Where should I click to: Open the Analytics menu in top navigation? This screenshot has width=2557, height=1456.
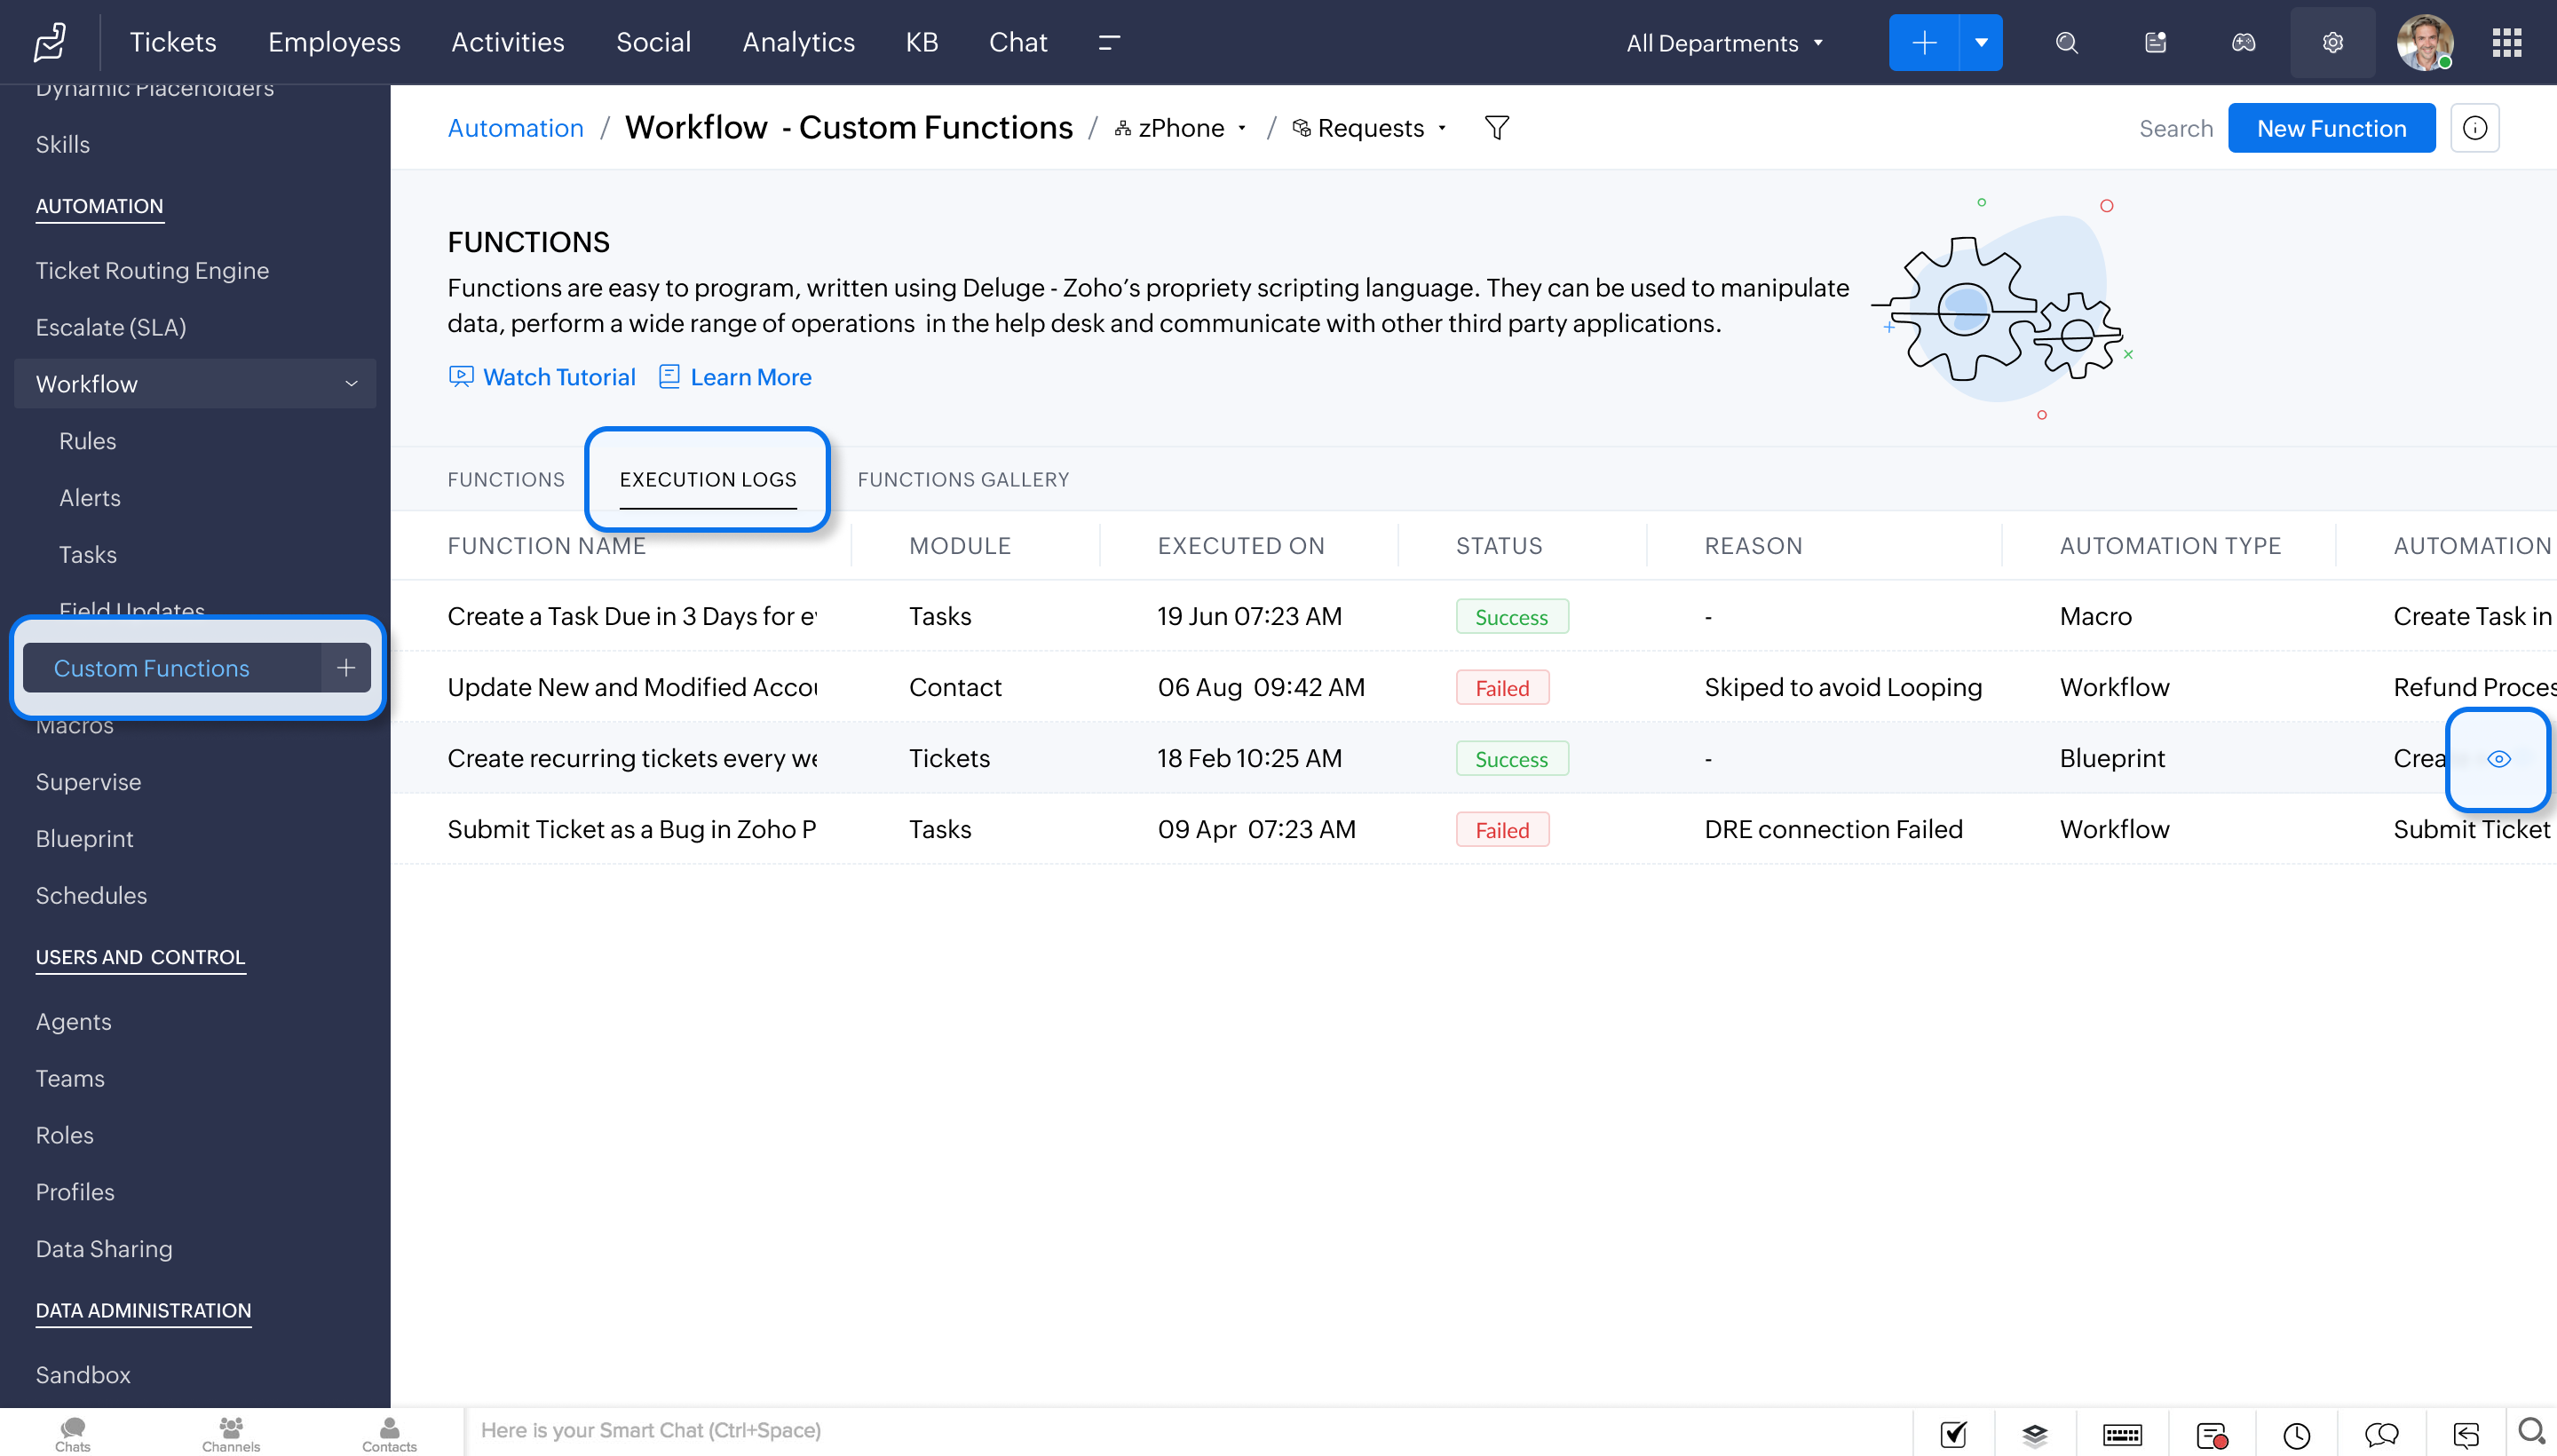798,43
